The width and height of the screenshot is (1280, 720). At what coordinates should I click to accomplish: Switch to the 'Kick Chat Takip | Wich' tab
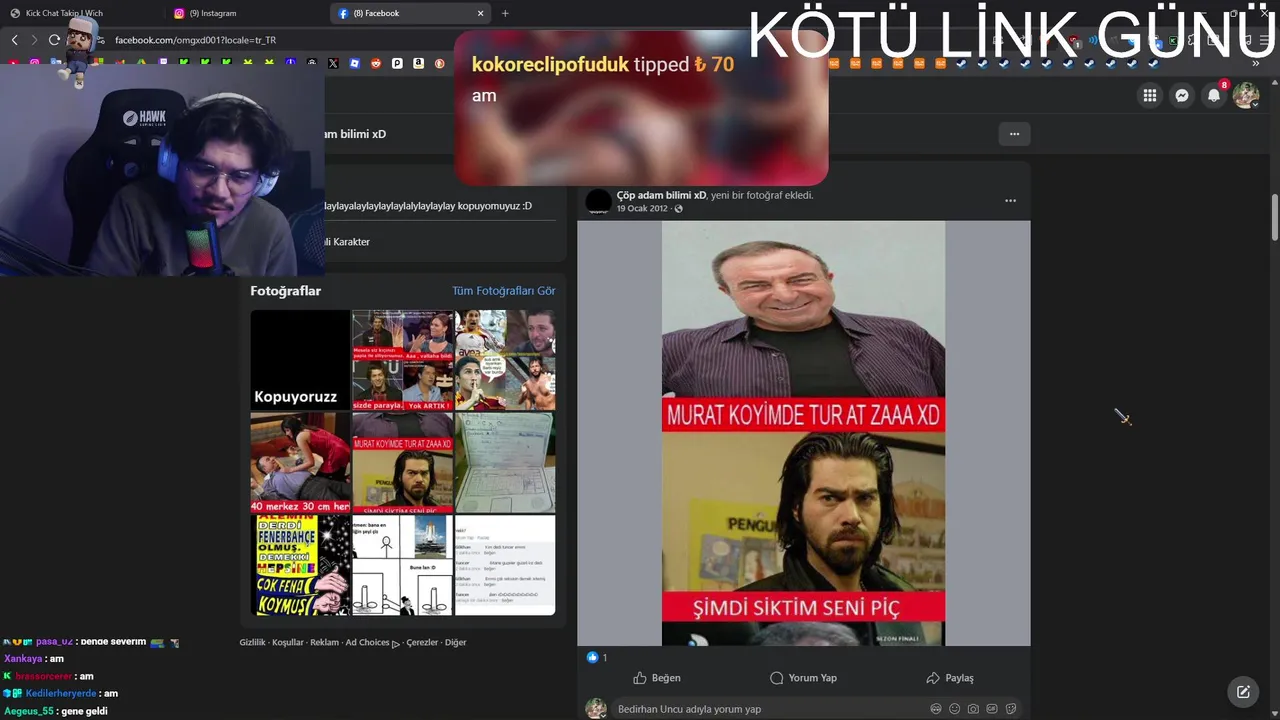tap(80, 13)
